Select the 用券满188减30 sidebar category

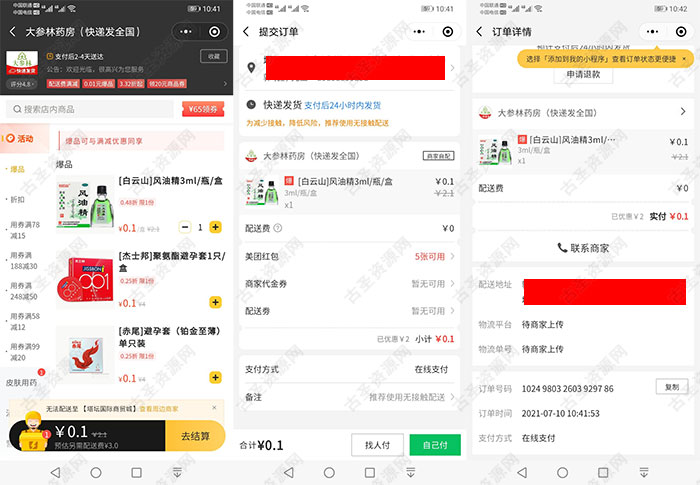[24, 260]
